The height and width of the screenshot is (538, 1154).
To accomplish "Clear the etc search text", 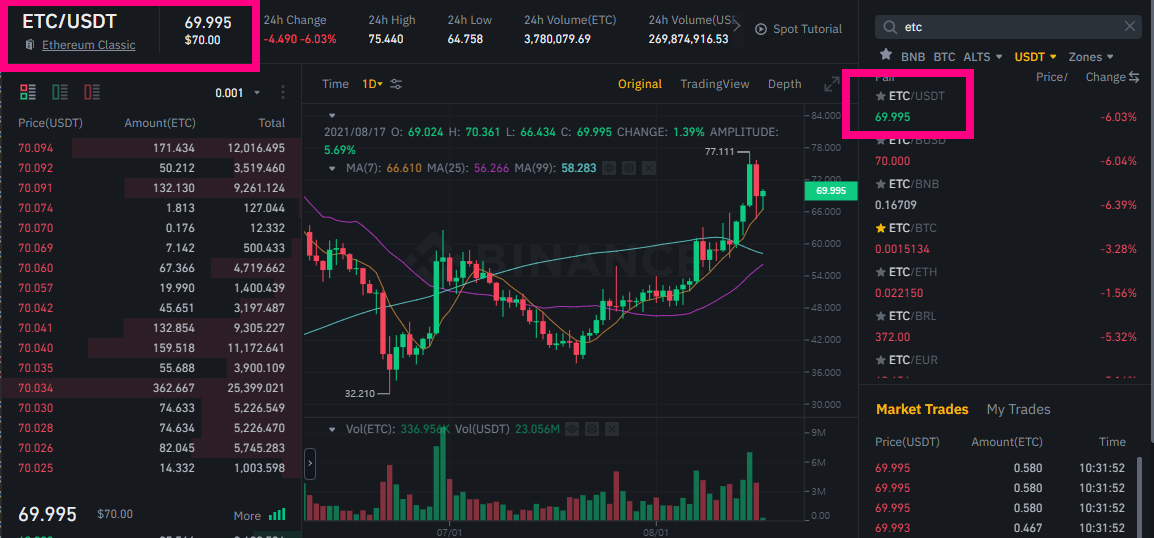I will pyautogui.click(x=1130, y=27).
